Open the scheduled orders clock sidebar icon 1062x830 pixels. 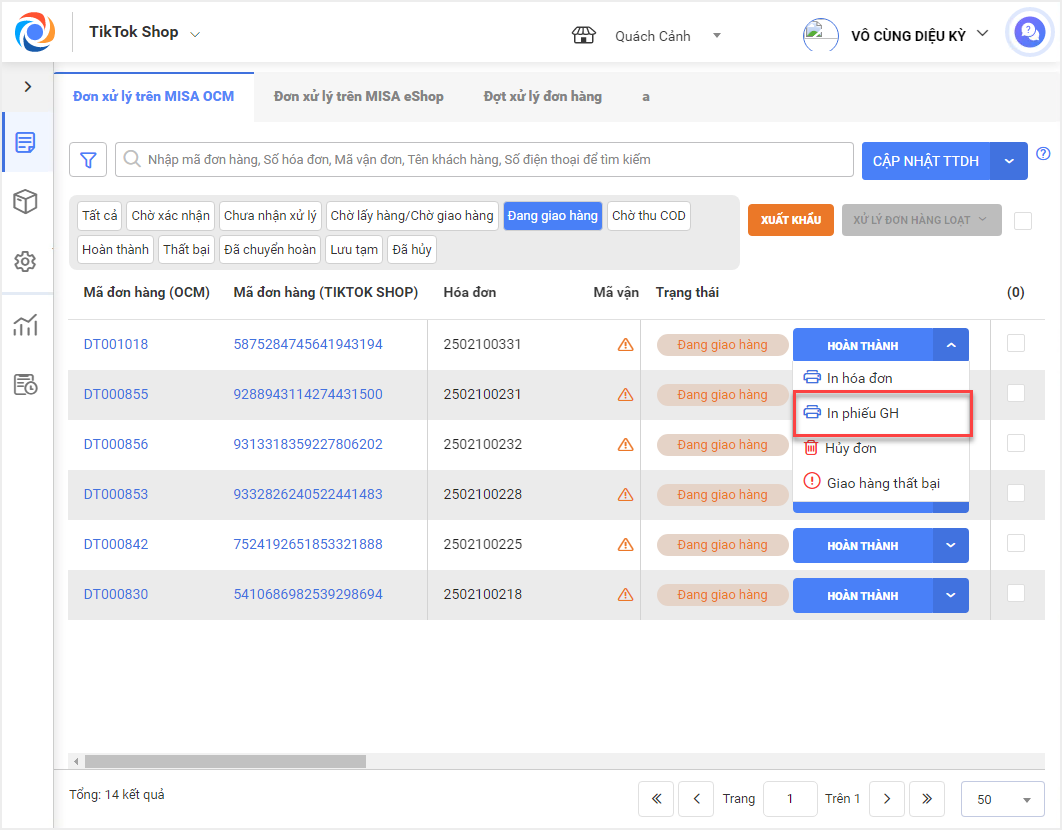(26, 384)
